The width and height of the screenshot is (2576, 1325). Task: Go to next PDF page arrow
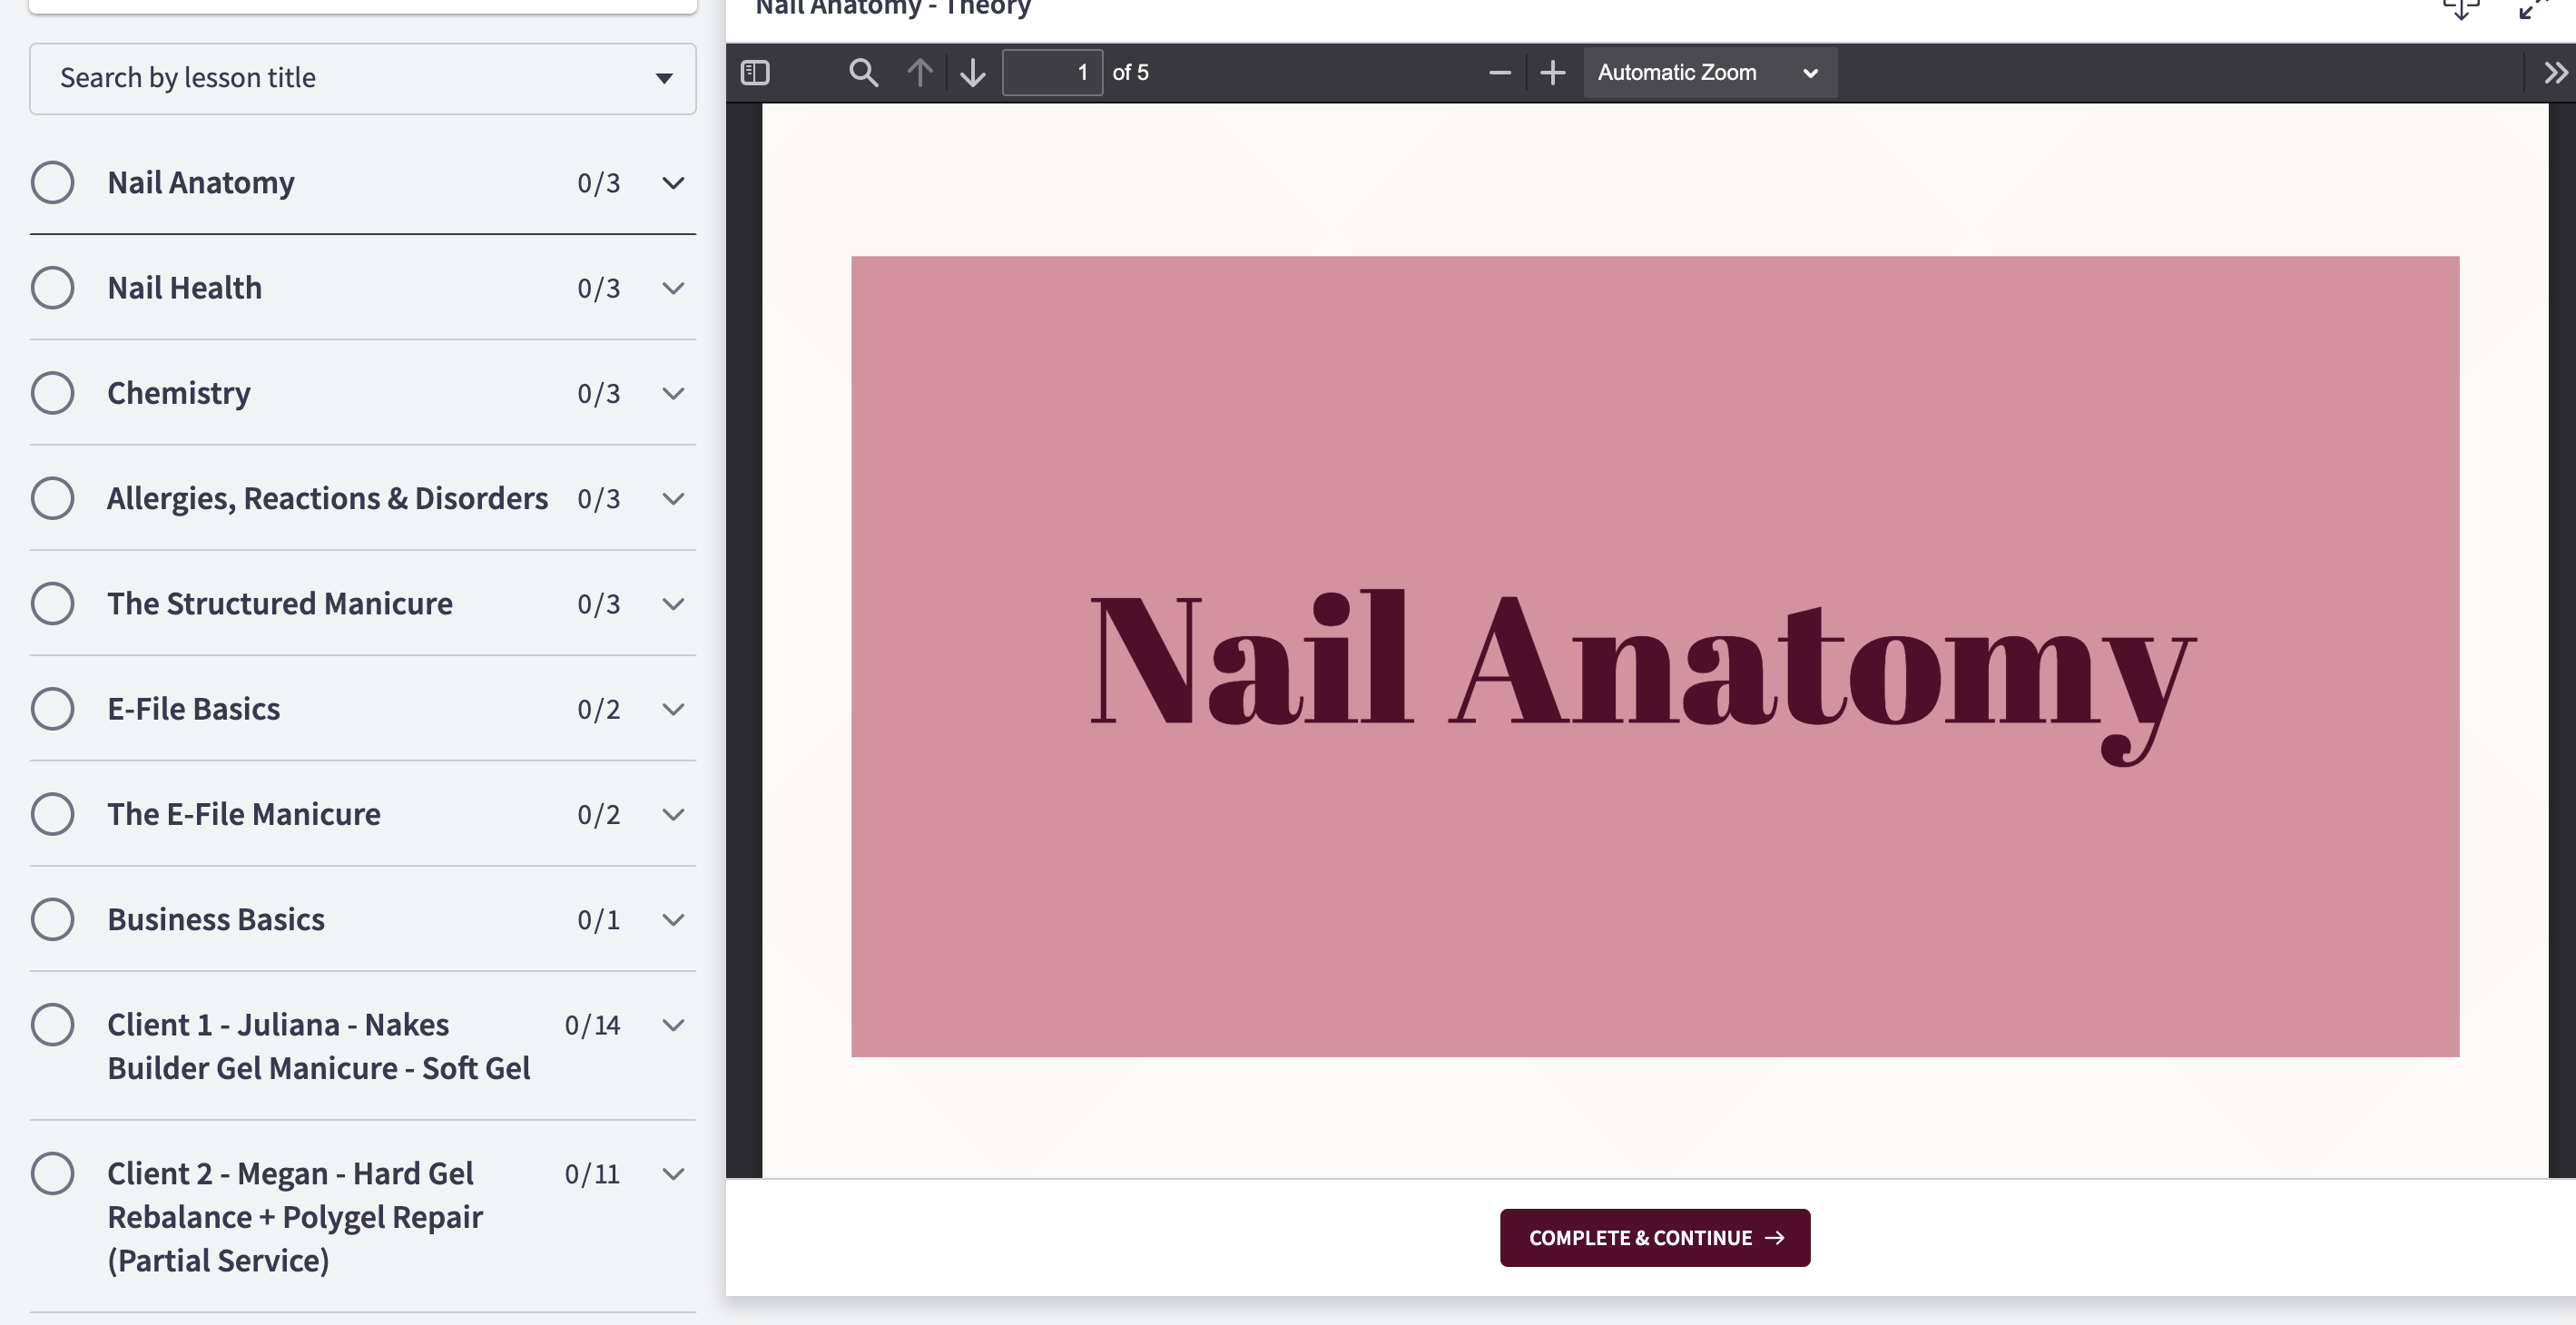972,72
